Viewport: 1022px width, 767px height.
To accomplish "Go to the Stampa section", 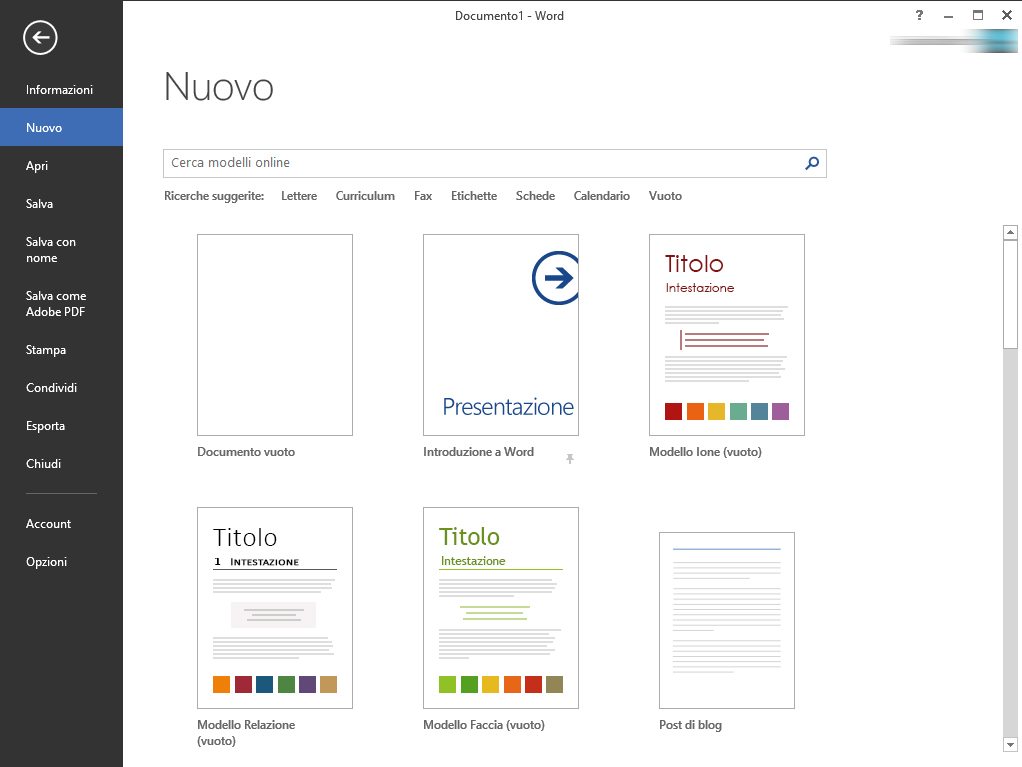I will pos(46,350).
